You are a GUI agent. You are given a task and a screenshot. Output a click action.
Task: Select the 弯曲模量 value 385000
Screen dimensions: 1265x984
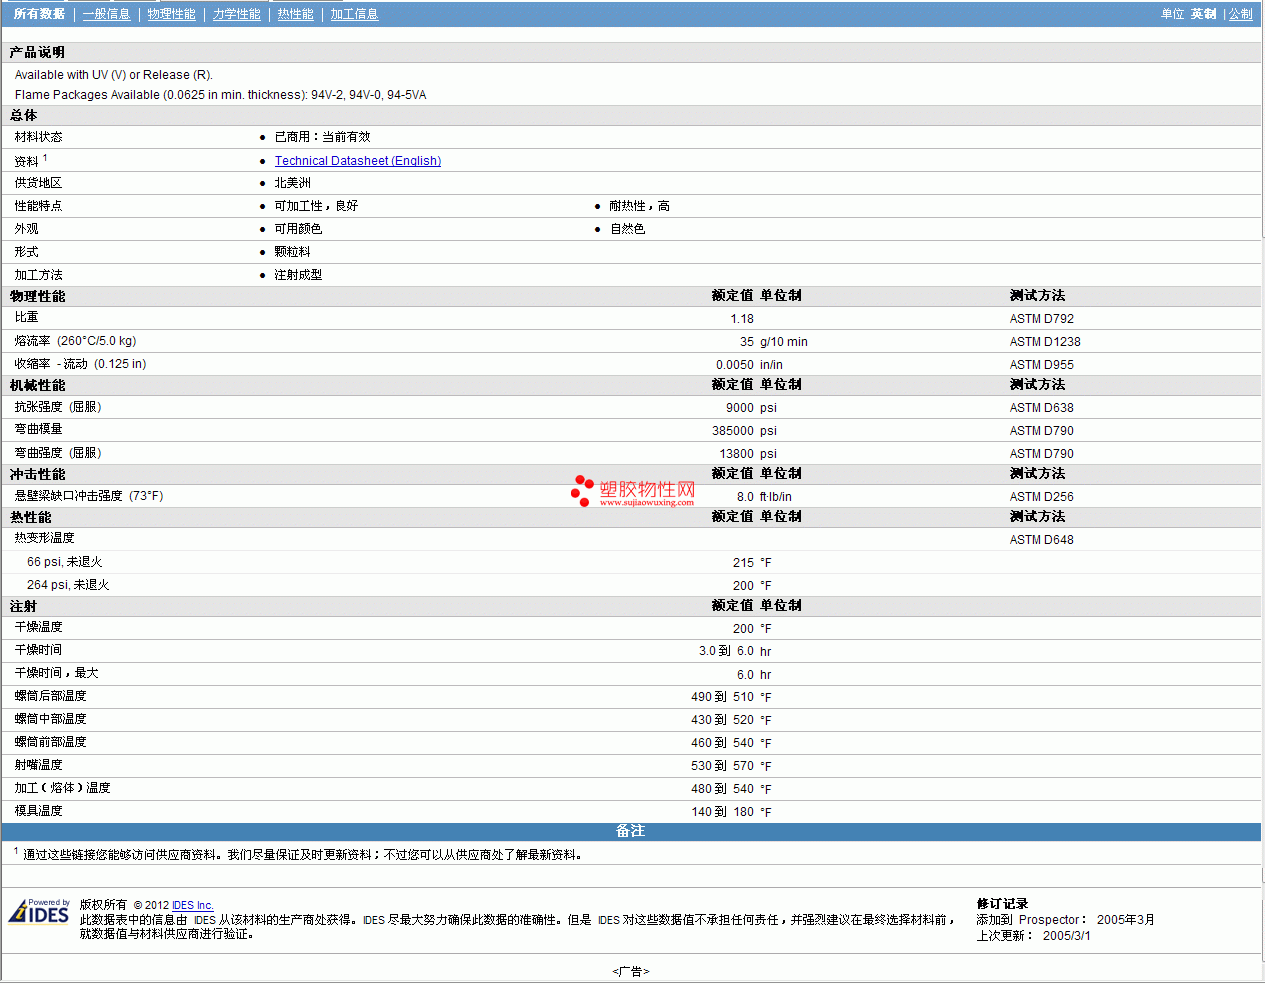click(x=733, y=431)
